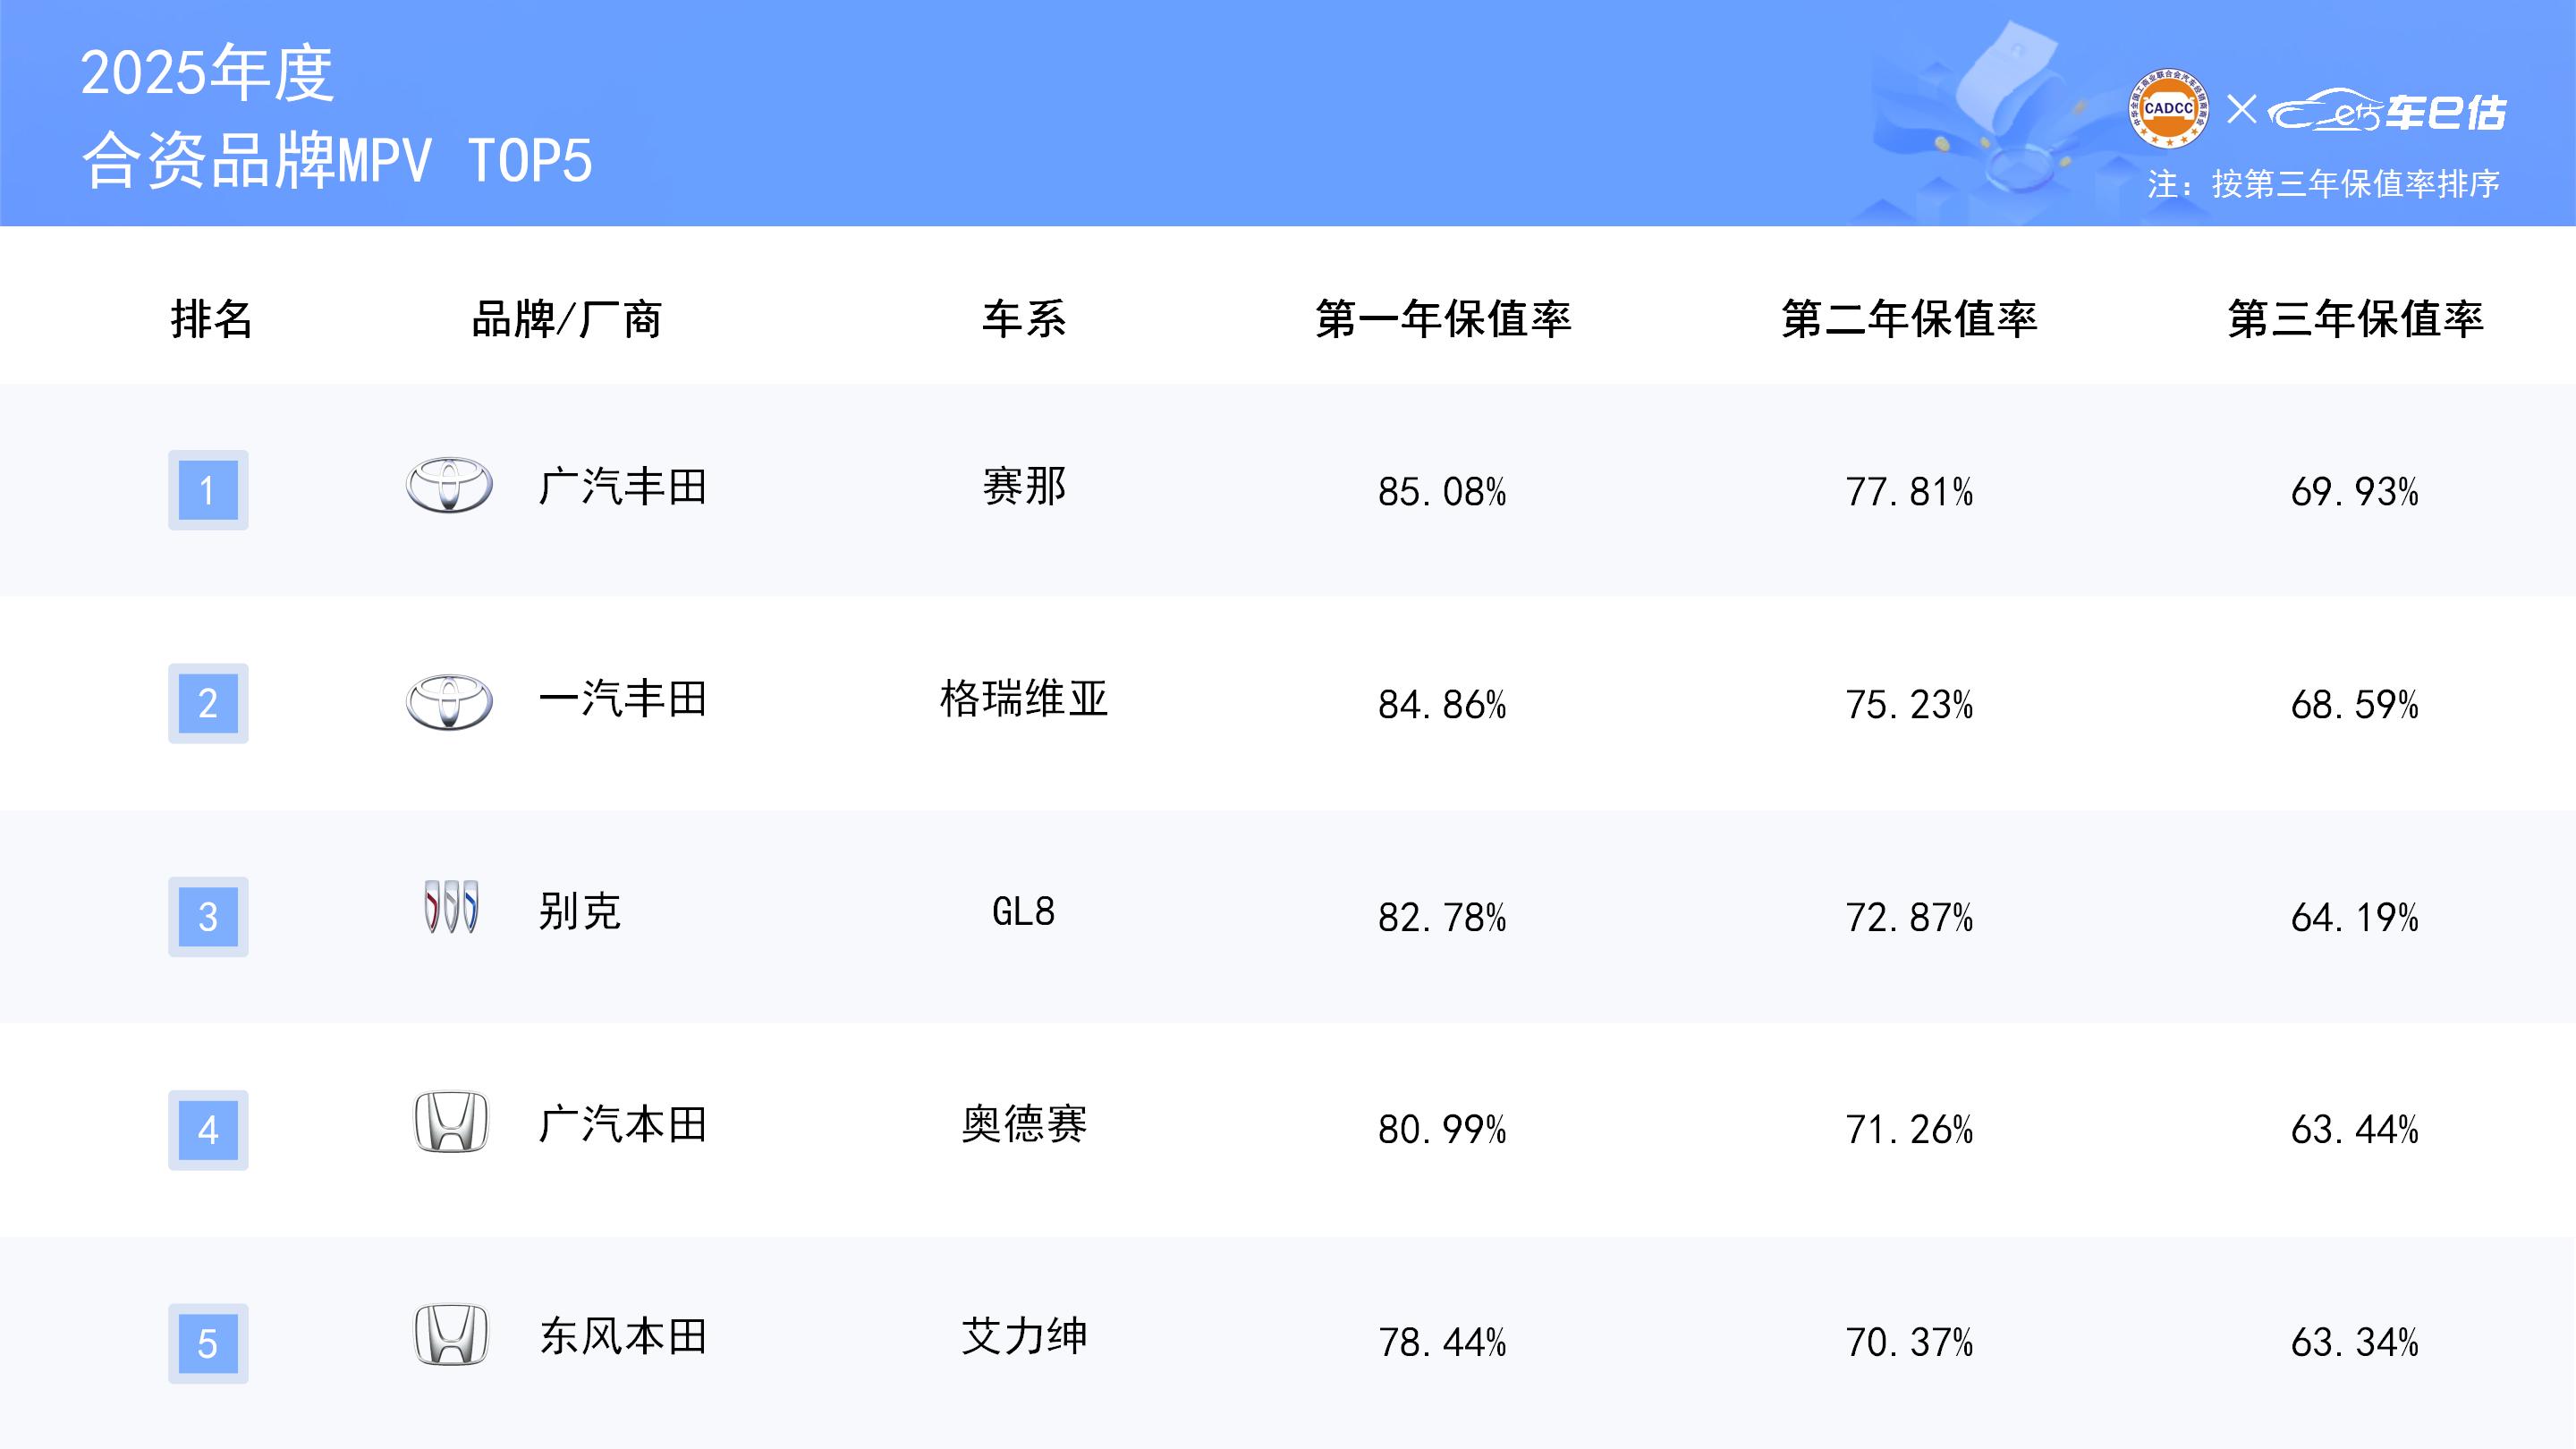
Task: Click the 第三年保值率 column header
Action: tap(2355, 319)
